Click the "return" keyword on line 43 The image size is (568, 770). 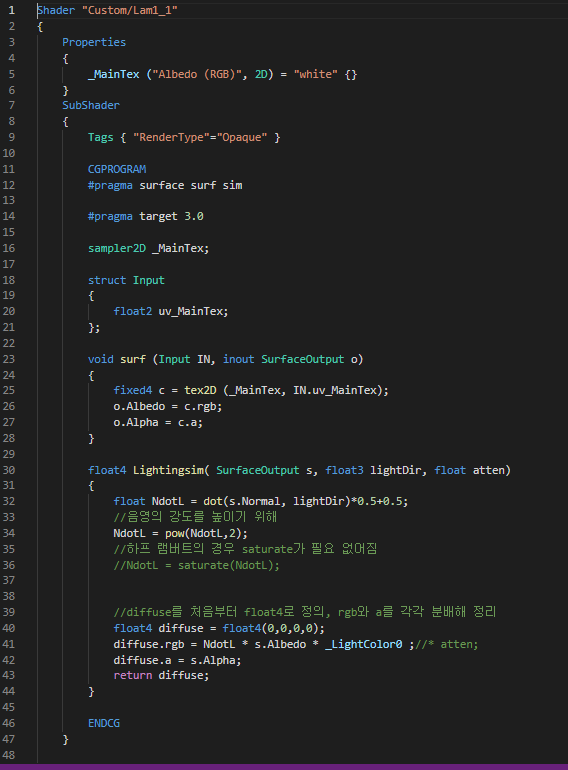(x=133, y=675)
